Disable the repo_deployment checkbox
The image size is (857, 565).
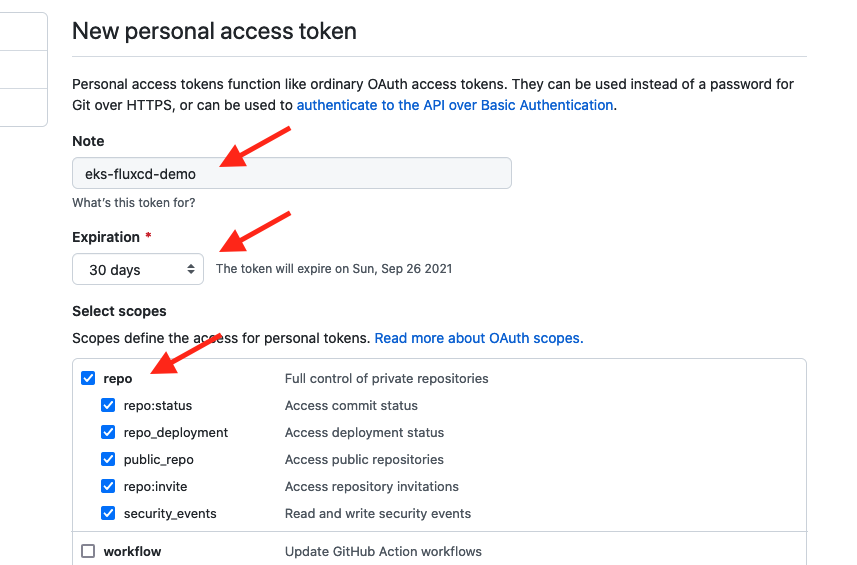108,433
